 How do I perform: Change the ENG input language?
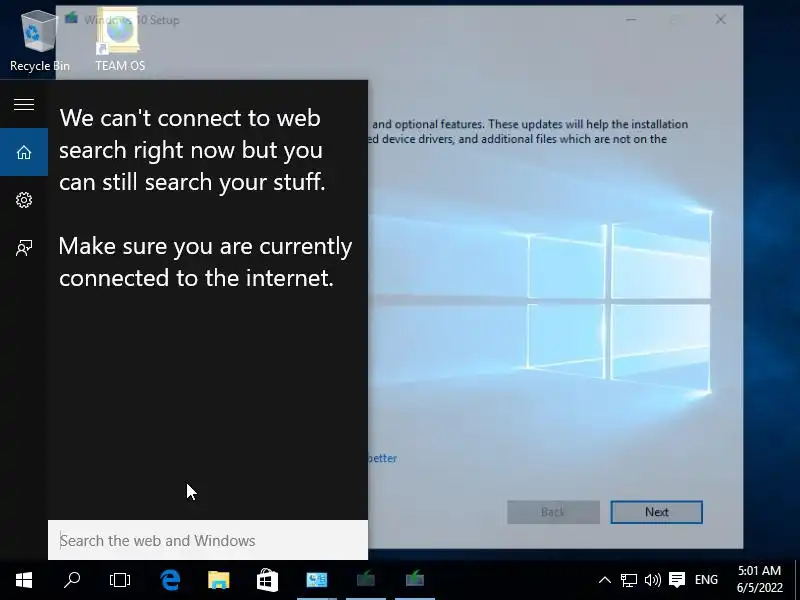(x=706, y=580)
